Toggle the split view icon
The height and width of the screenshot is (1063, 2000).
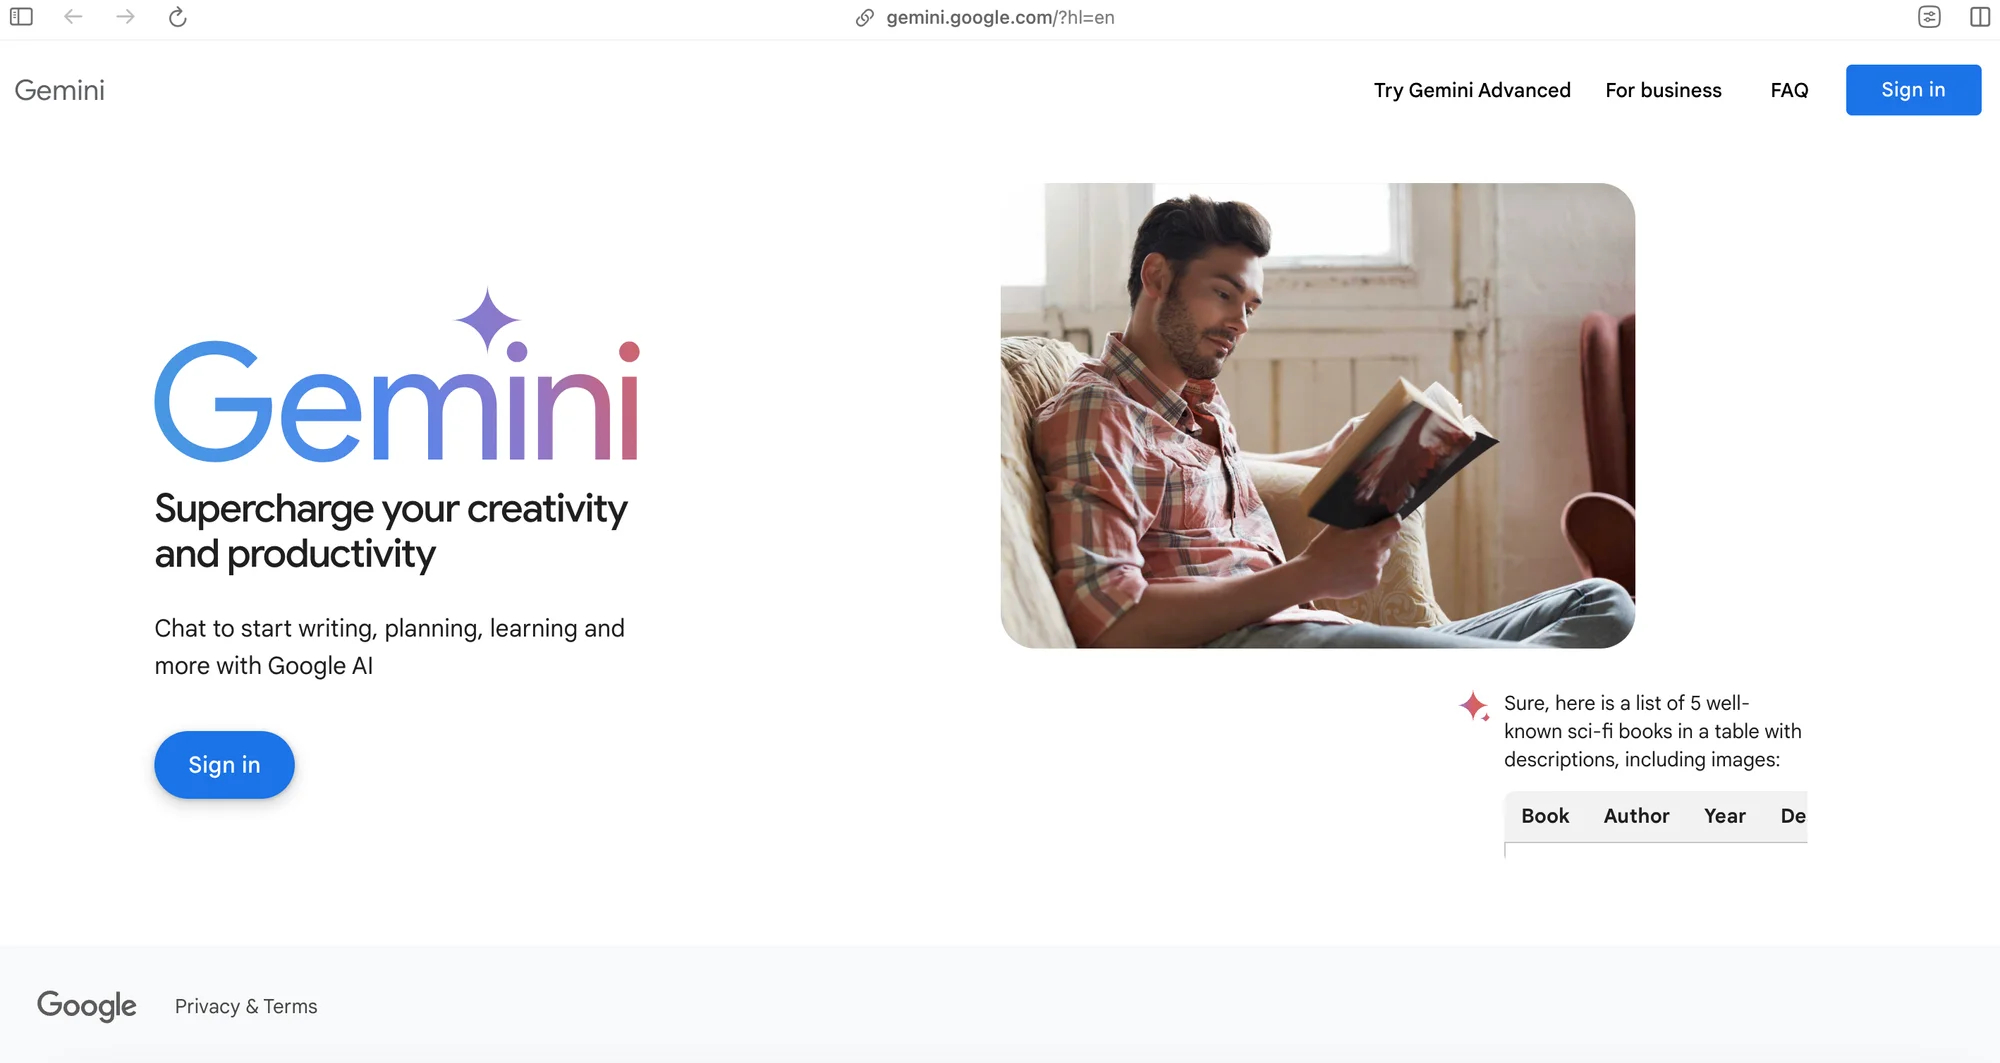1980,17
